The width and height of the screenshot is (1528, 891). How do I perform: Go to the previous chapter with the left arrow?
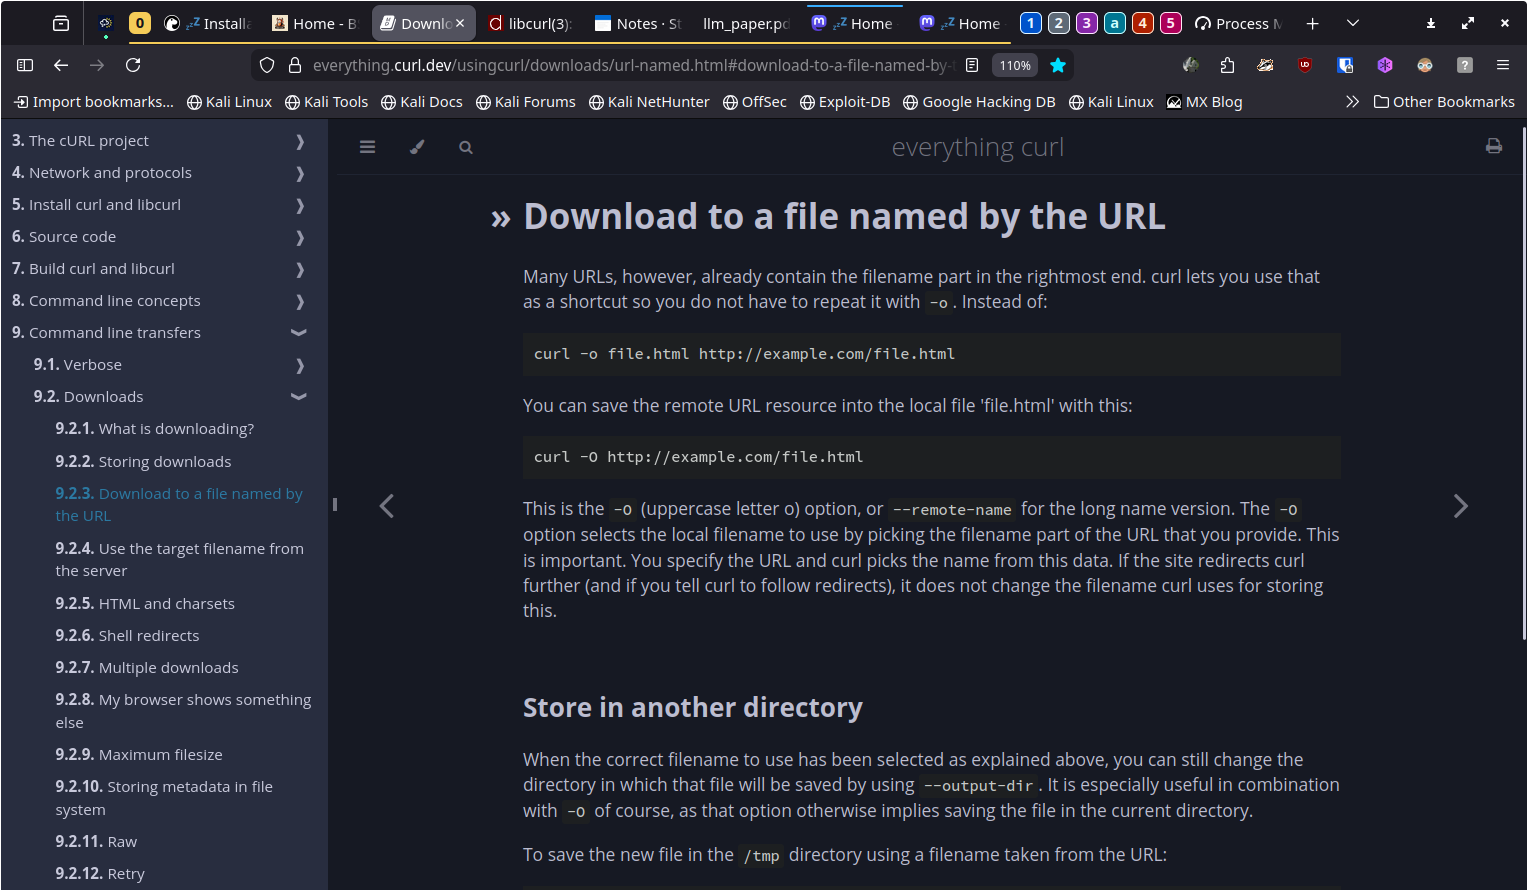coord(387,506)
